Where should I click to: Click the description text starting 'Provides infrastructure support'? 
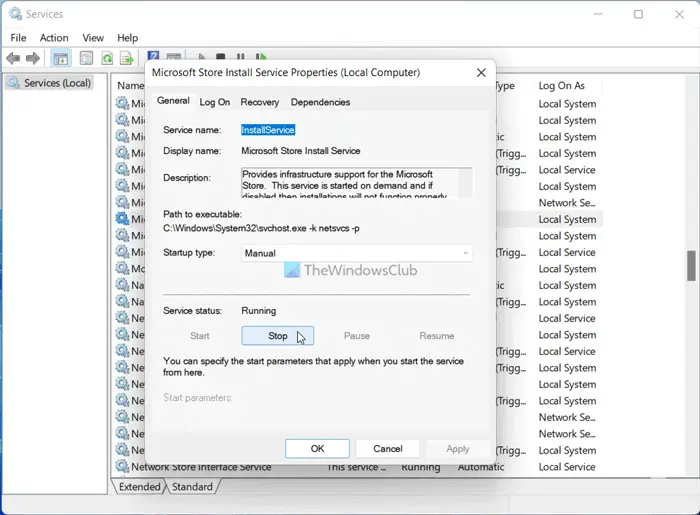(x=344, y=184)
